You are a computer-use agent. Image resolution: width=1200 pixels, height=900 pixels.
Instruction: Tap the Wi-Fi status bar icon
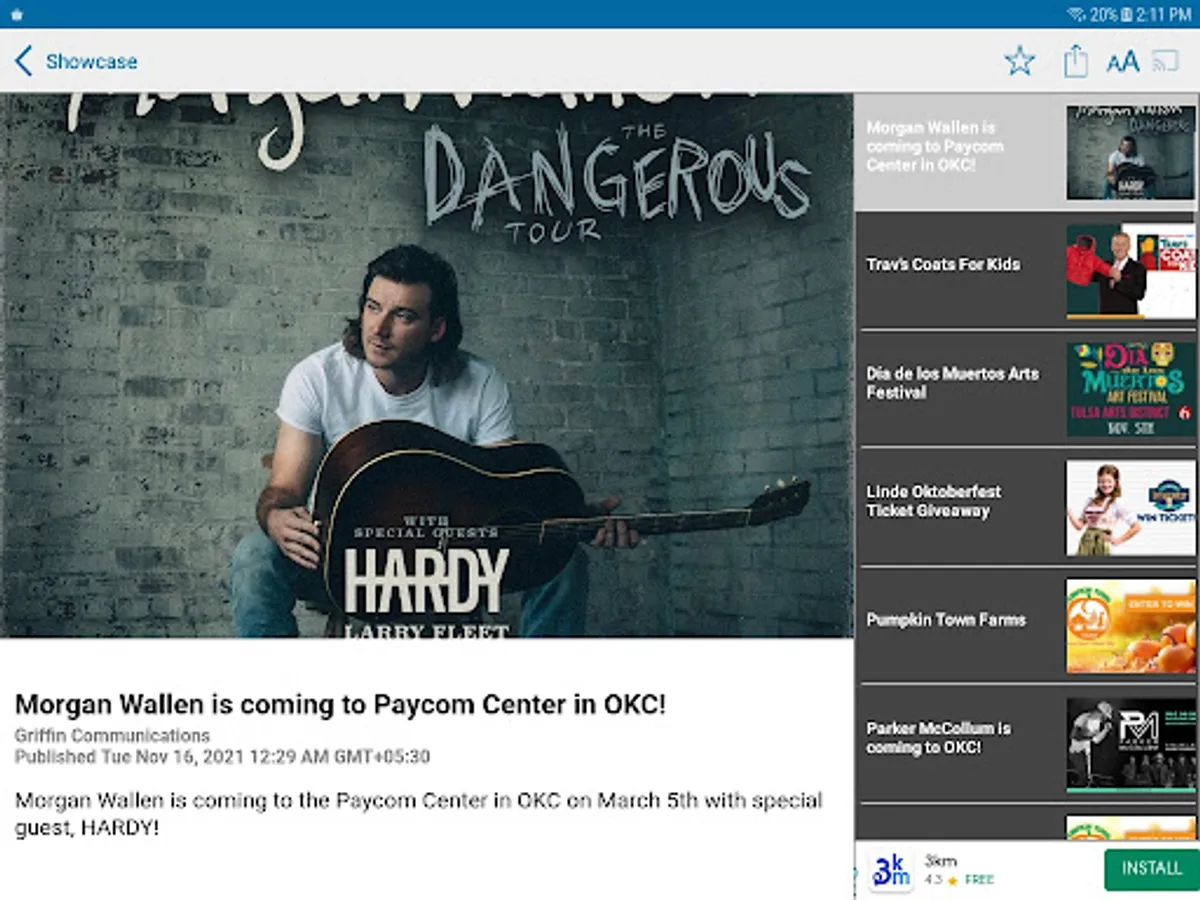tap(1076, 14)
